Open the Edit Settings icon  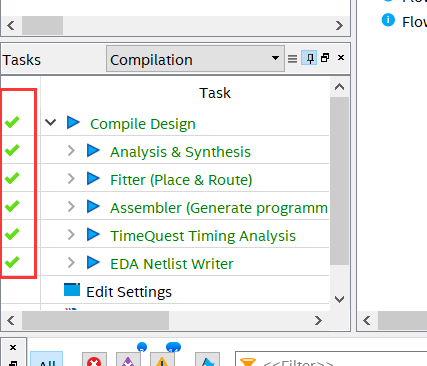(72, 290)
